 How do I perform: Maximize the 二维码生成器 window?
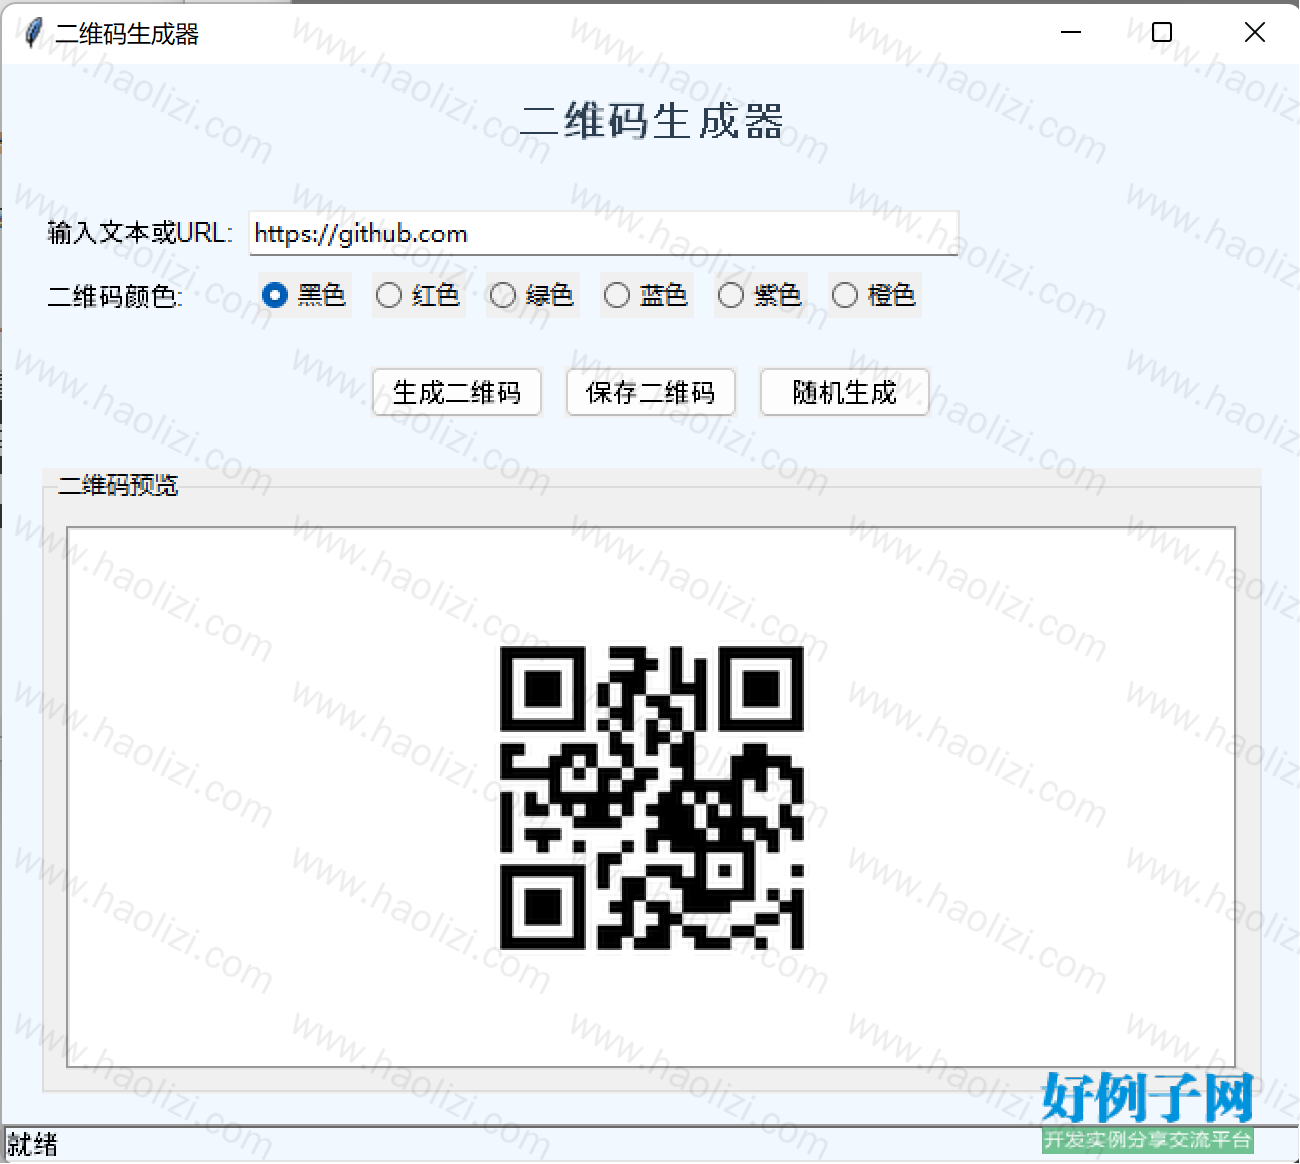pyautogui.click(x=1162, y=33)
